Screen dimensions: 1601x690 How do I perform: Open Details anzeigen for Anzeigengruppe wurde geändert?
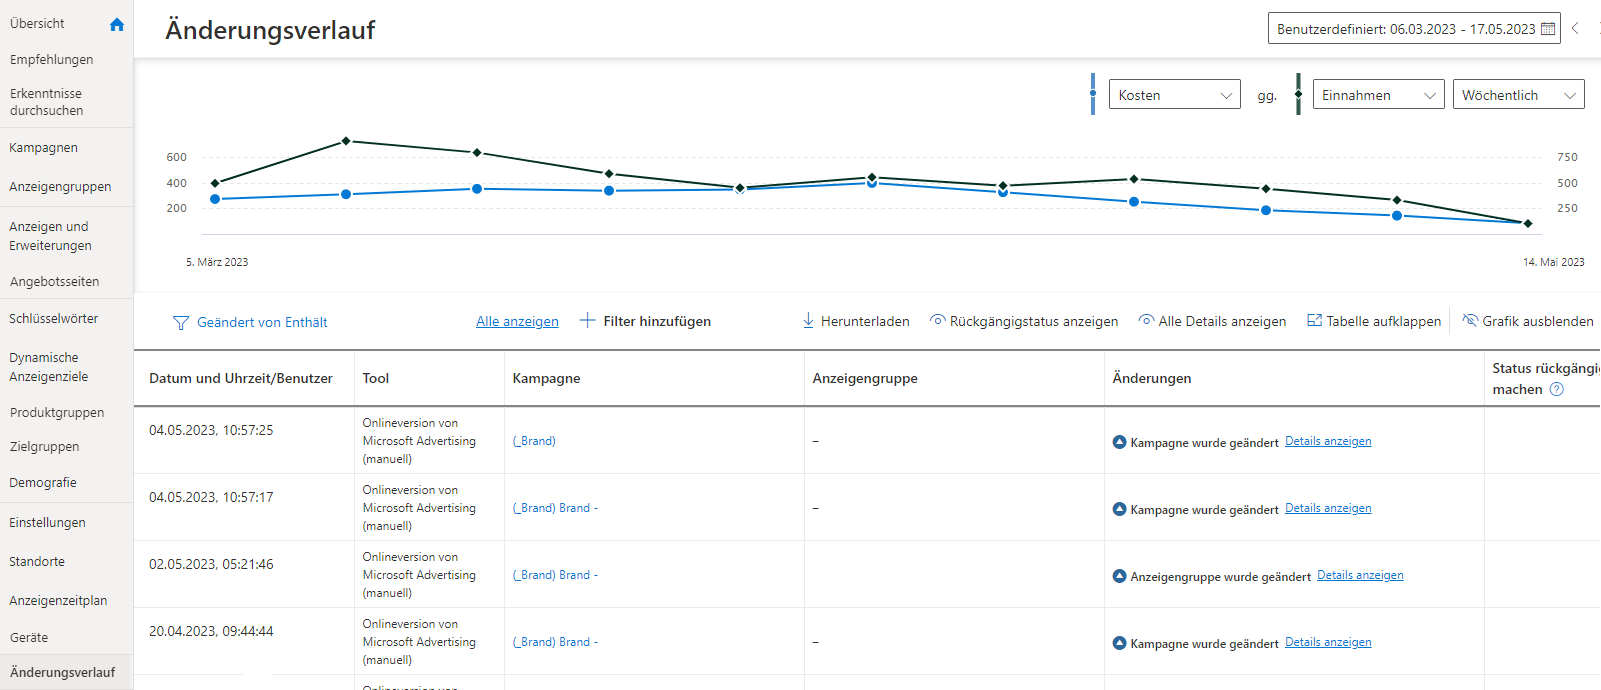[x=1360, y=575]
